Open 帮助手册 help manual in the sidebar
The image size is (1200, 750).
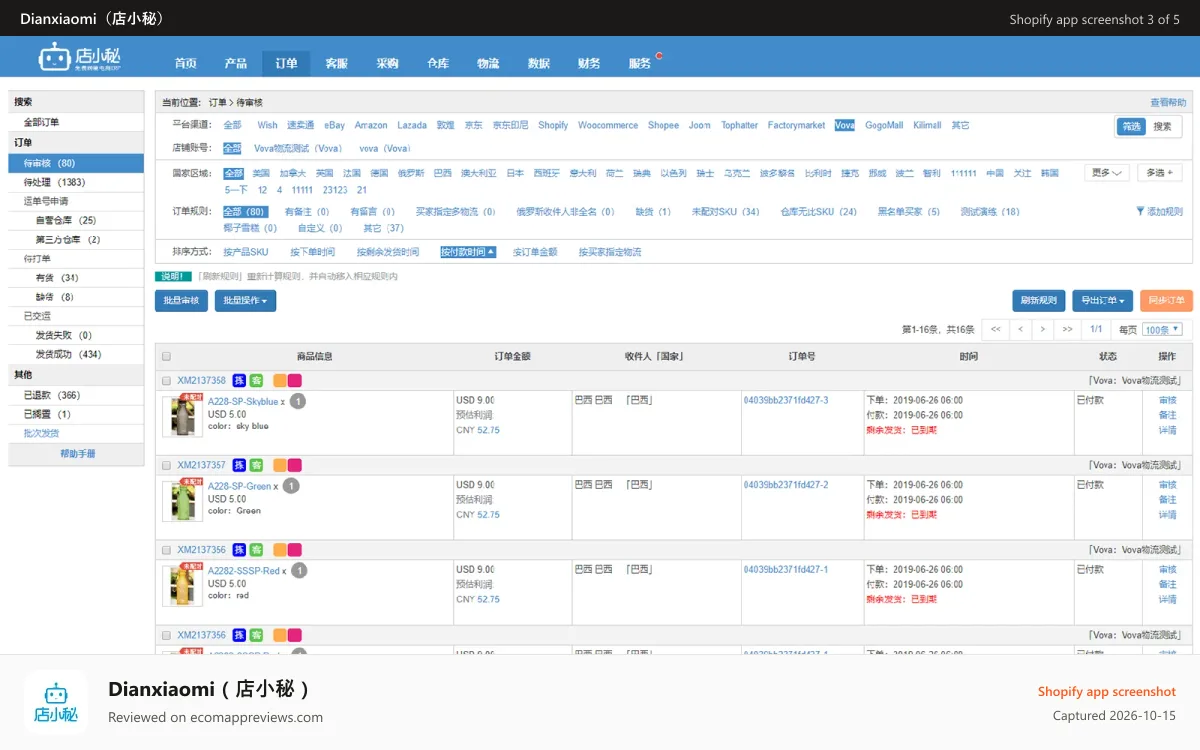click(77, 453)
